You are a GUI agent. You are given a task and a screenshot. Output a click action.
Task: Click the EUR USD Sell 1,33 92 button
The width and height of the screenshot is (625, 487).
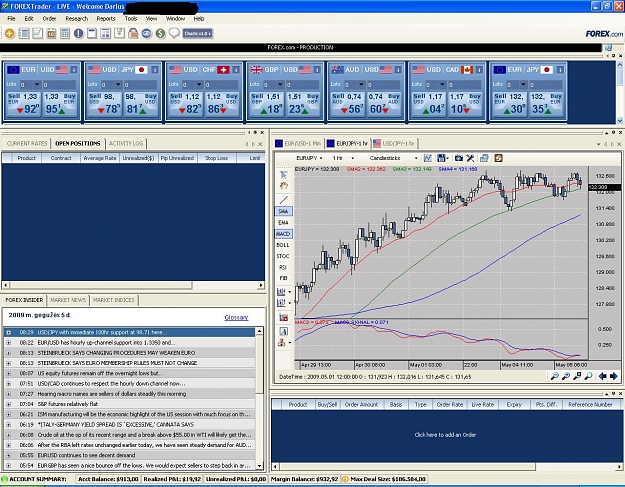pyautogui.click(x=24, y=104)
